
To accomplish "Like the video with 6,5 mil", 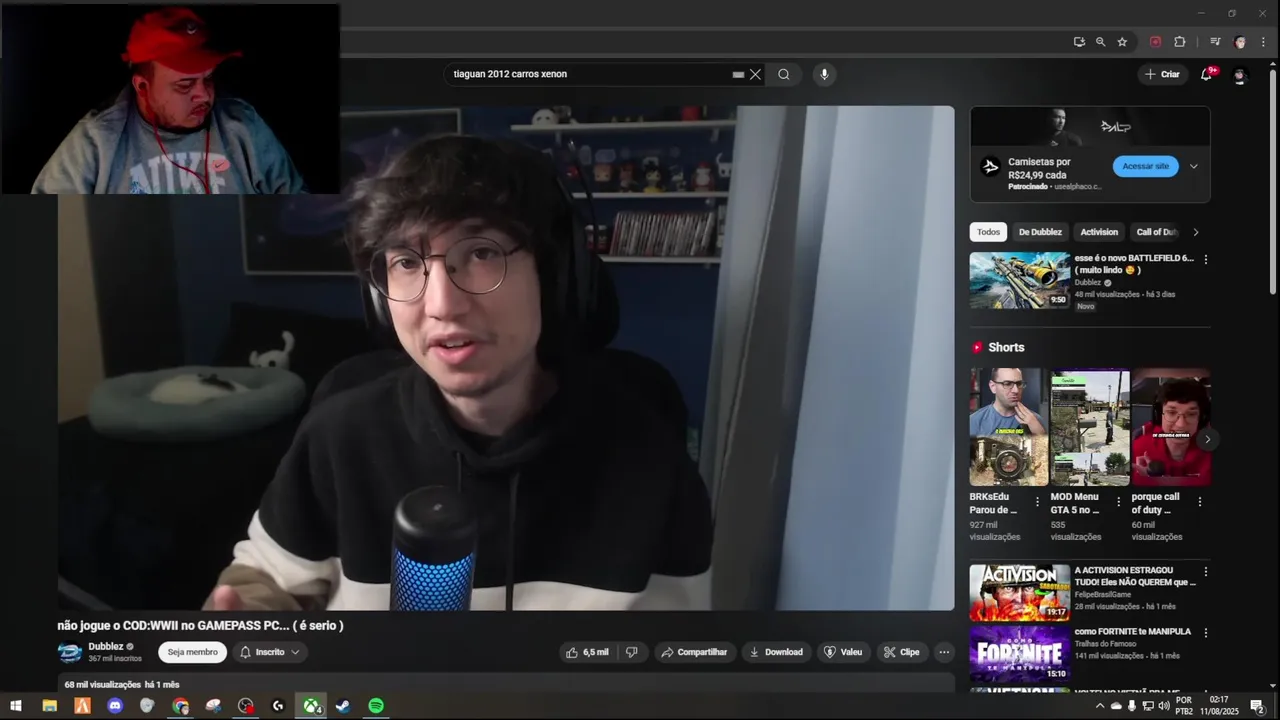I will tap(586, 652).
